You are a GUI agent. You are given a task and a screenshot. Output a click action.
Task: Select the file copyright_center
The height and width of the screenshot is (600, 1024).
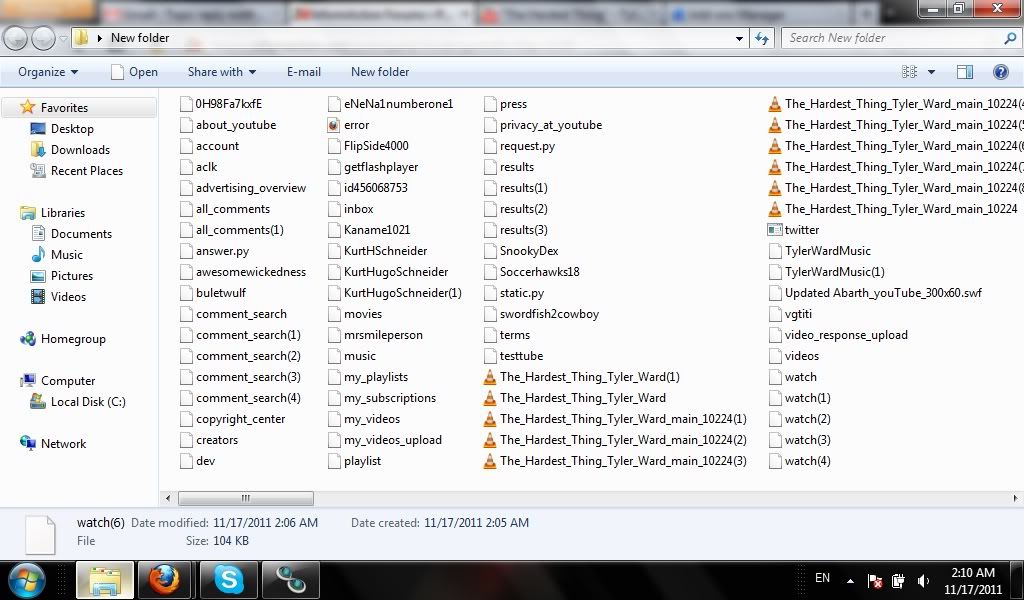point(232,418)
